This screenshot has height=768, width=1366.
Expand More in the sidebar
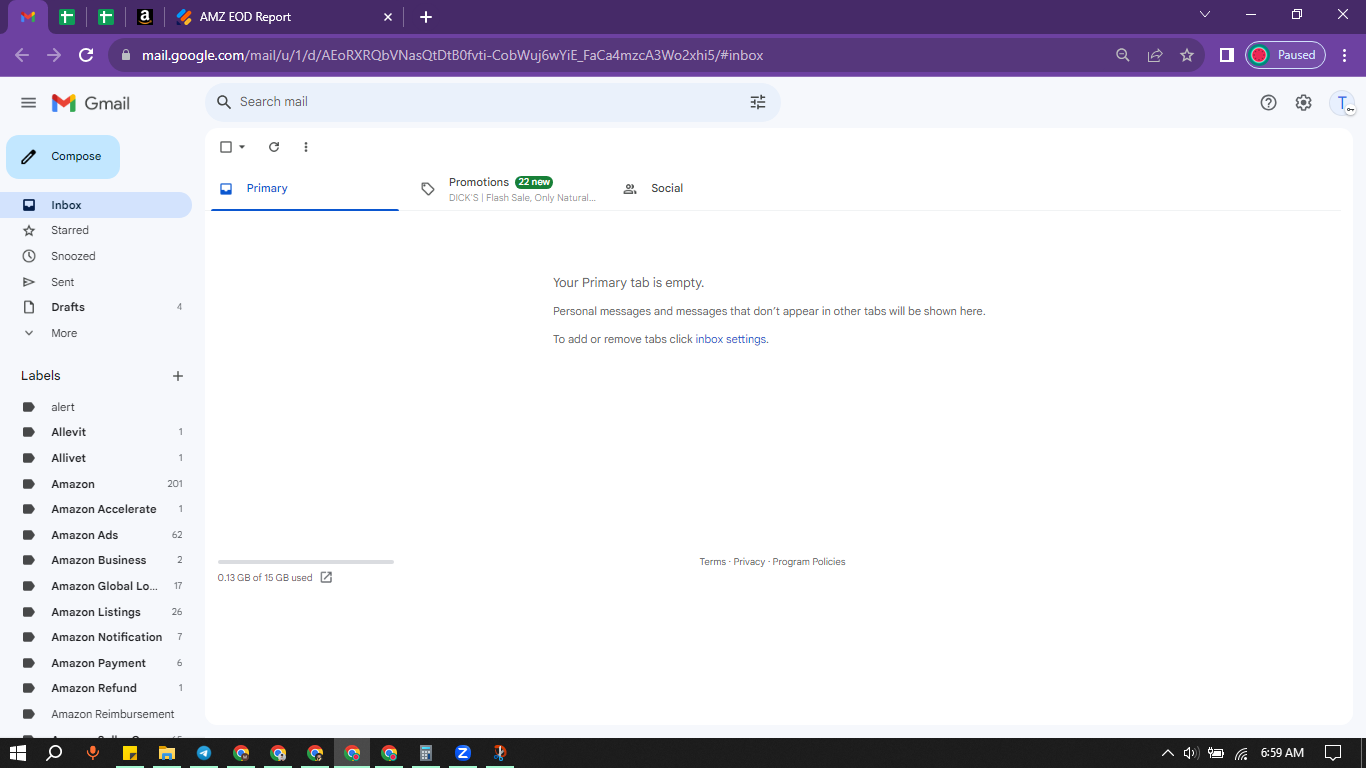pyautogui.click(x=96, y=333)
